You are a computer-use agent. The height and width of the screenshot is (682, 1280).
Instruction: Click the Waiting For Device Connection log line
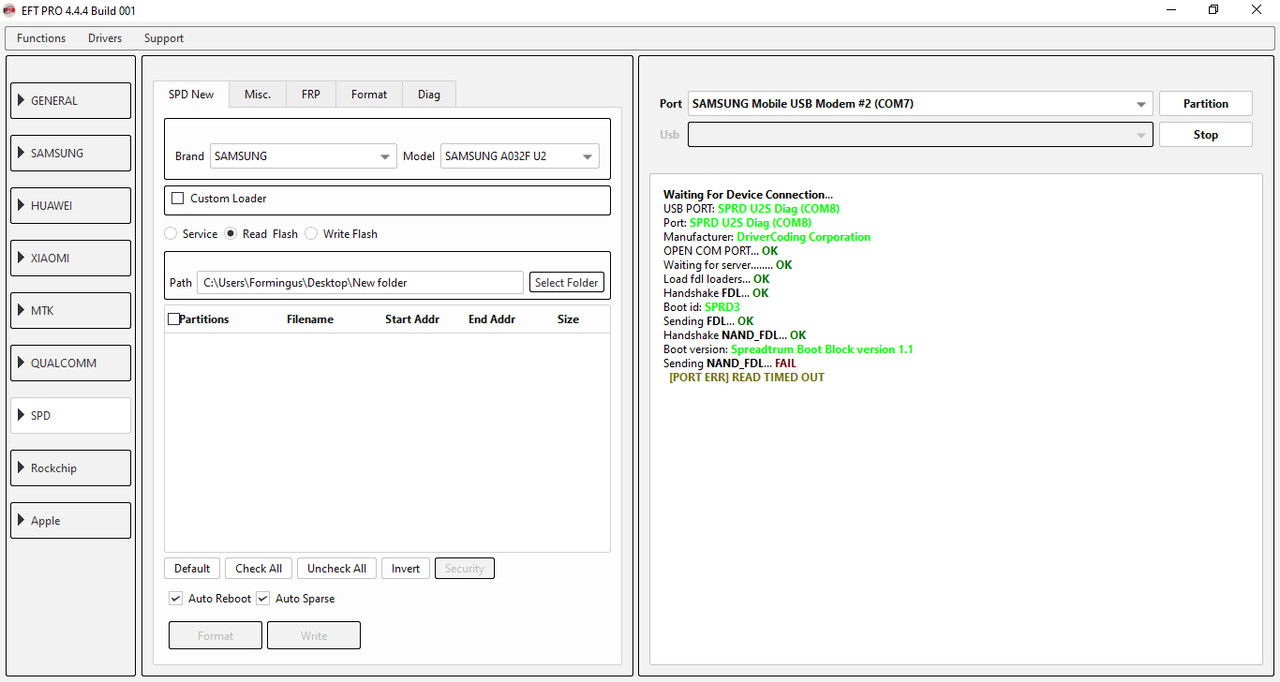point(748,195)
